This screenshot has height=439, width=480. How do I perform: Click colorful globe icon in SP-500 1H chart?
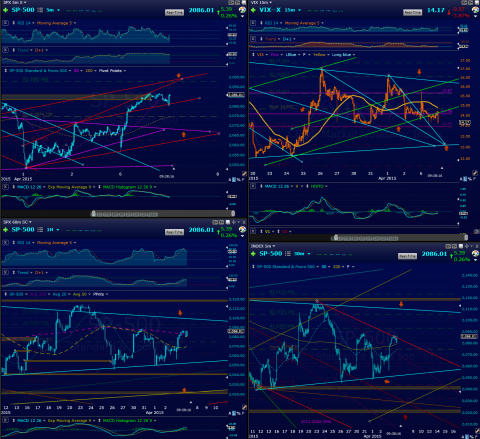(x=242, y=229)
